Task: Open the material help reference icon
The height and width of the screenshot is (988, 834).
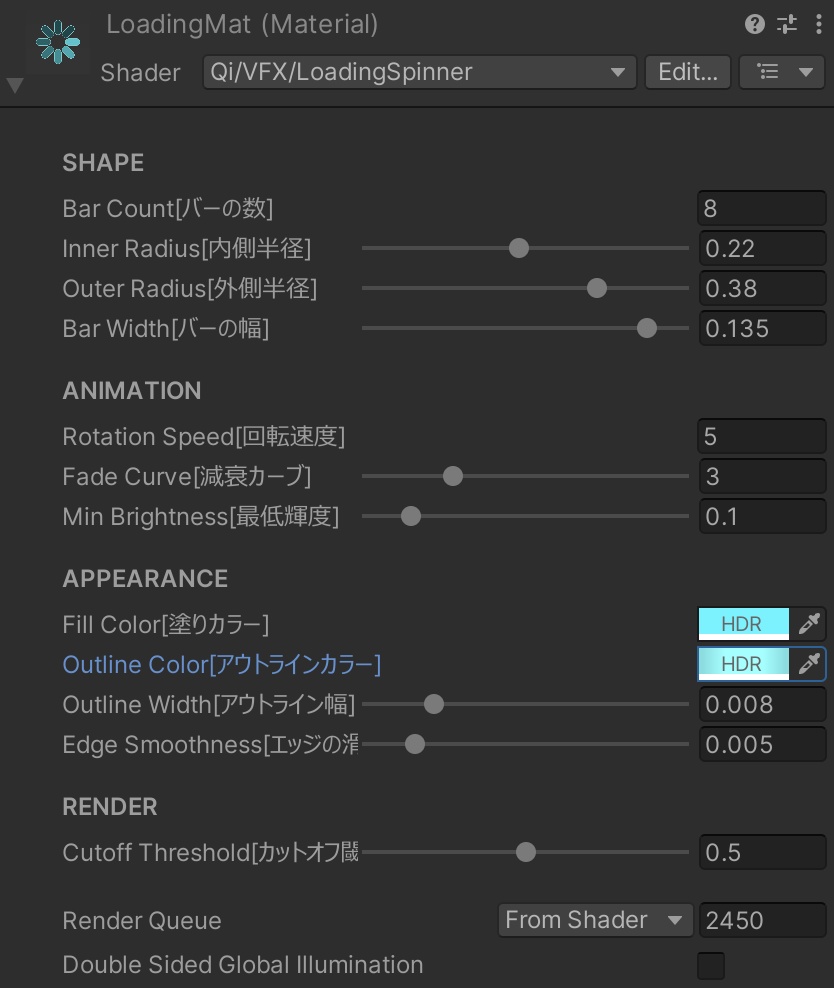Action: point(755,25)
